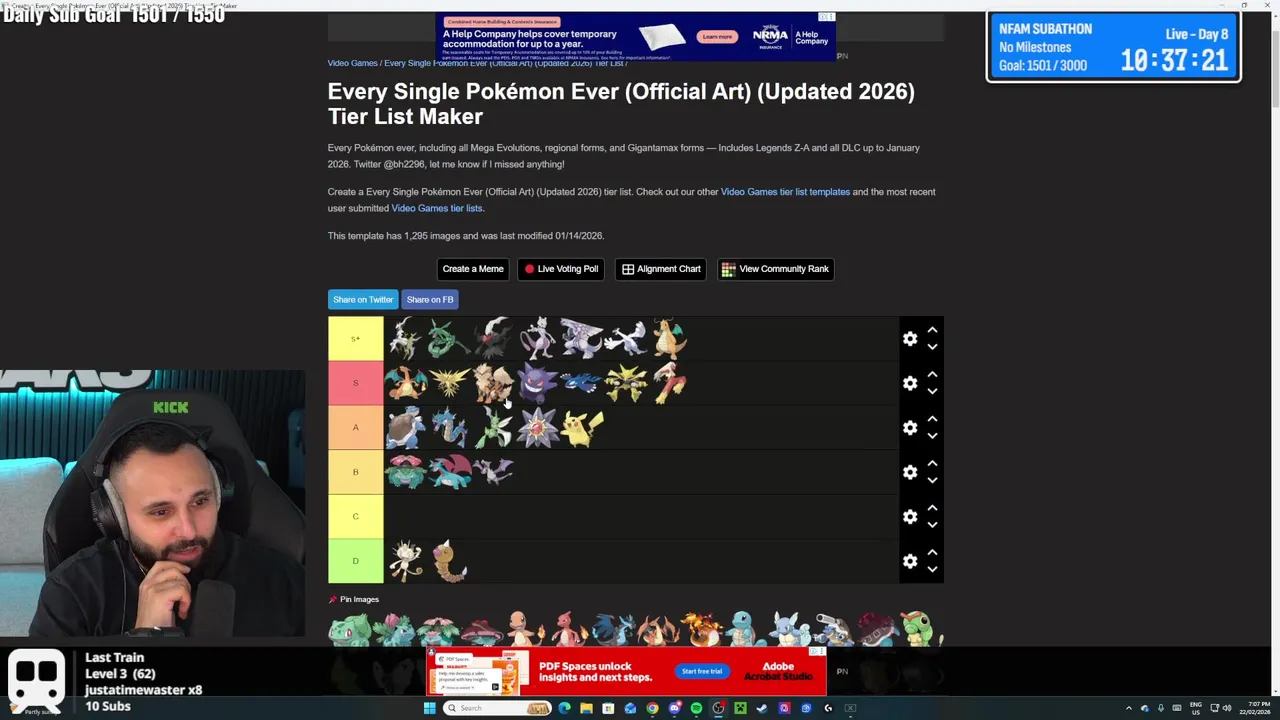Click Pin Images option
The height and width of the screenshot is (720, 1280).
[x=354, y=599]
